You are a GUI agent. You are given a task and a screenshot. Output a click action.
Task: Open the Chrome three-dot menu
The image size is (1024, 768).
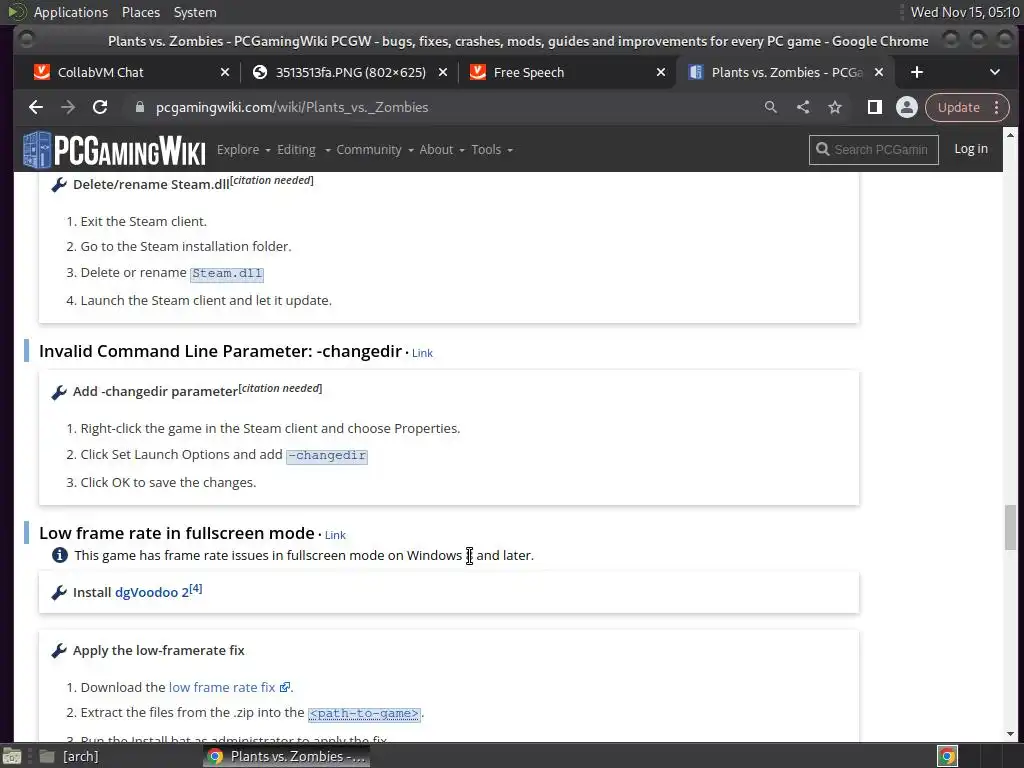(997, 107)
